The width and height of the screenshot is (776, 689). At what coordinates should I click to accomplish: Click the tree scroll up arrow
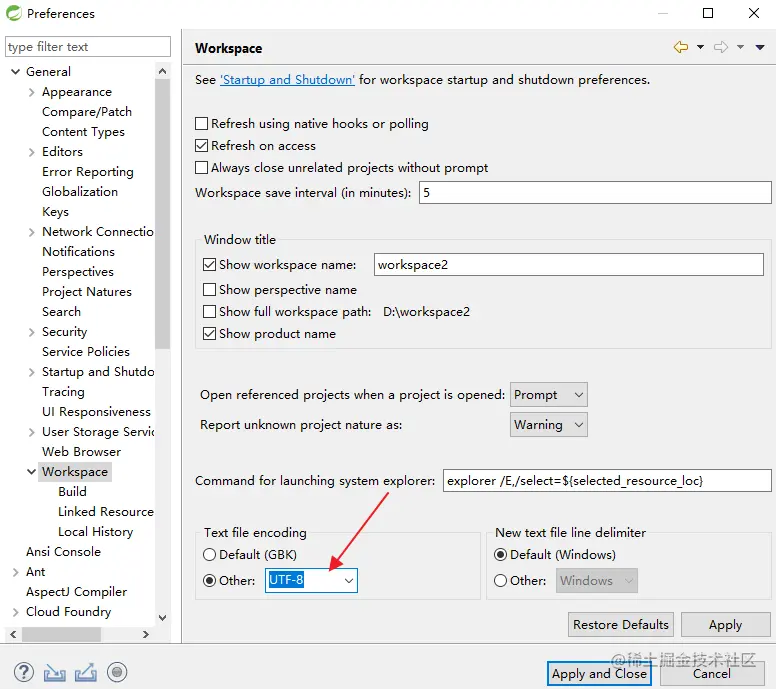click(162, 71)
